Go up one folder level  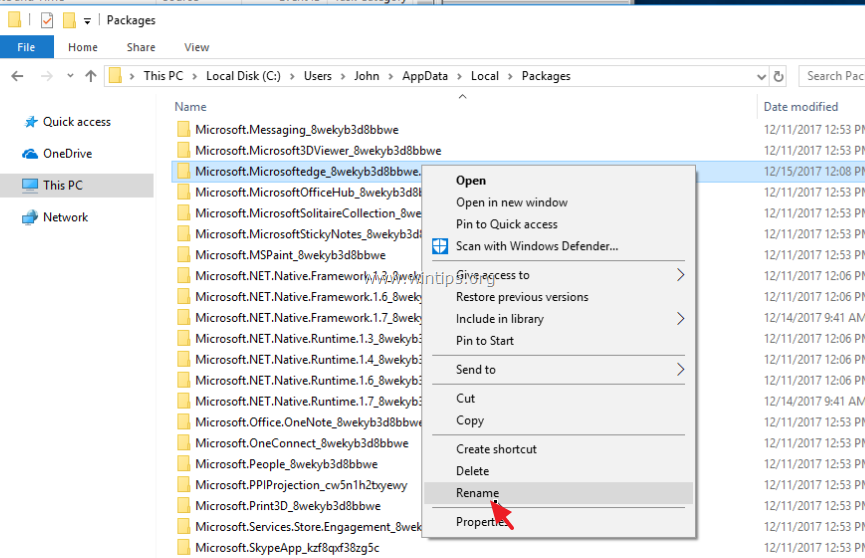(x=90, y=76)
